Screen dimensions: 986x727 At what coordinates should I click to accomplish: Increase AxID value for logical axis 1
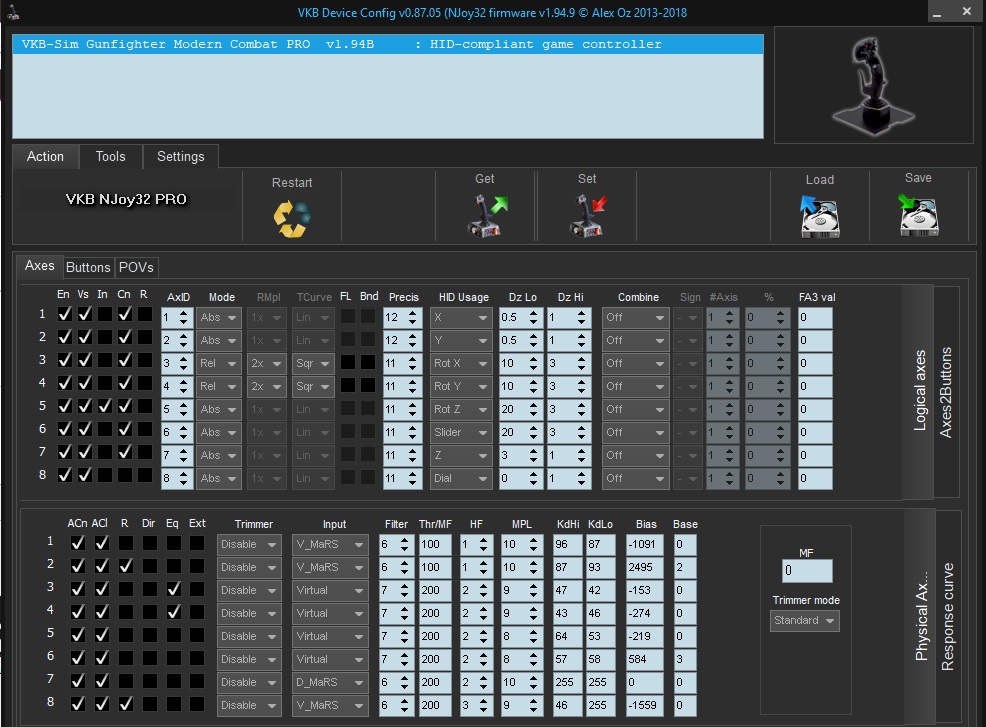184,313
